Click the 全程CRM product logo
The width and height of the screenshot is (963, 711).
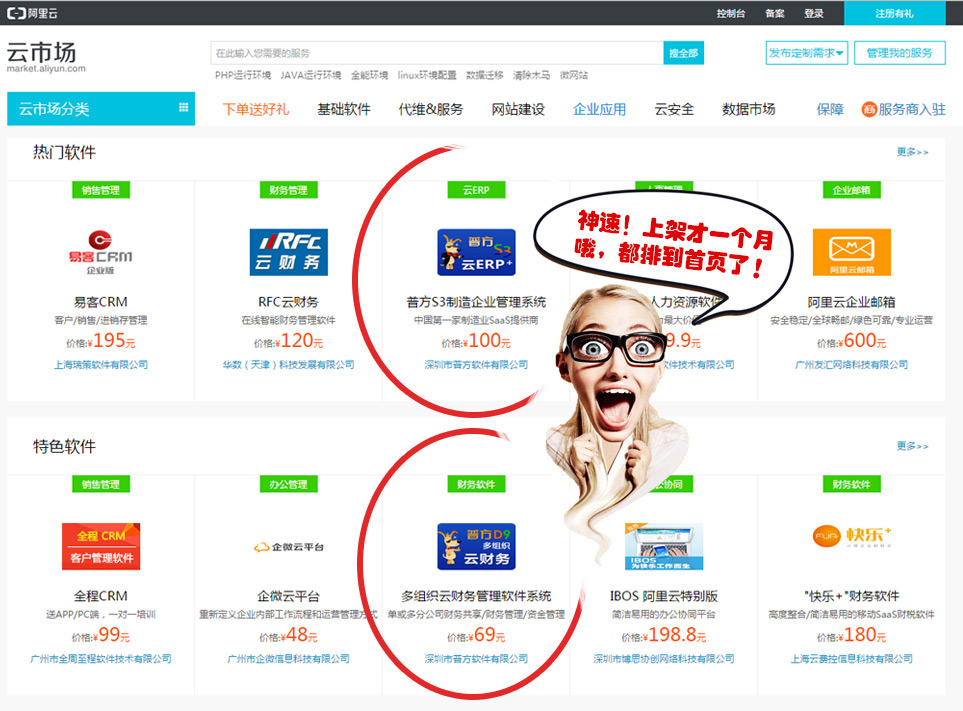coord(100,546)
